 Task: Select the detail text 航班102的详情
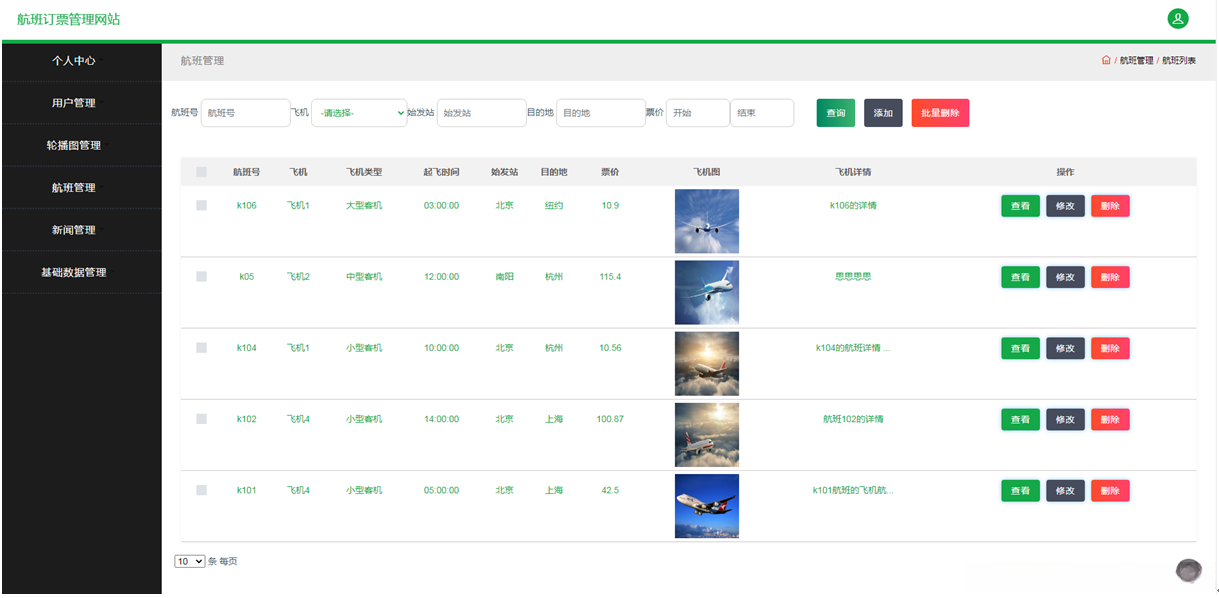(853, 419)
